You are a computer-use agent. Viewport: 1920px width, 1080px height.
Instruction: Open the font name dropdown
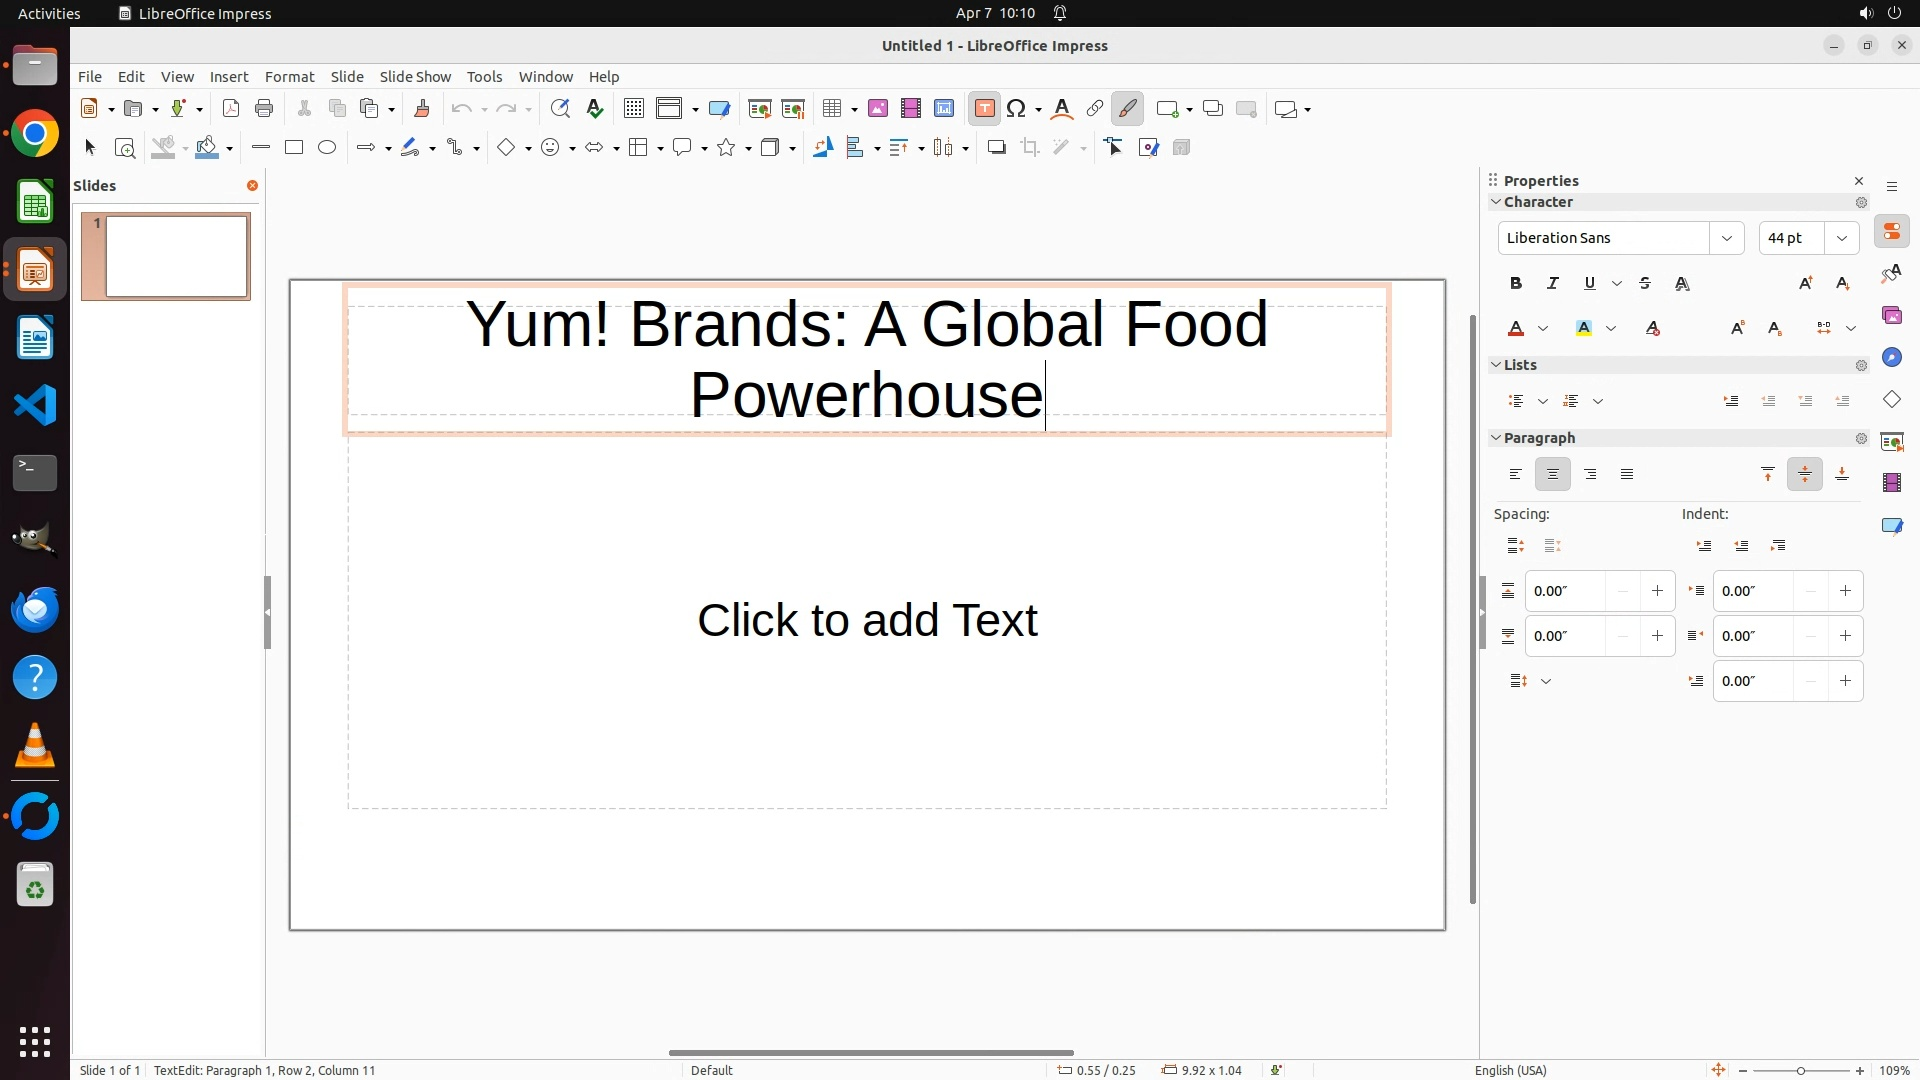tap(1726, 238)
